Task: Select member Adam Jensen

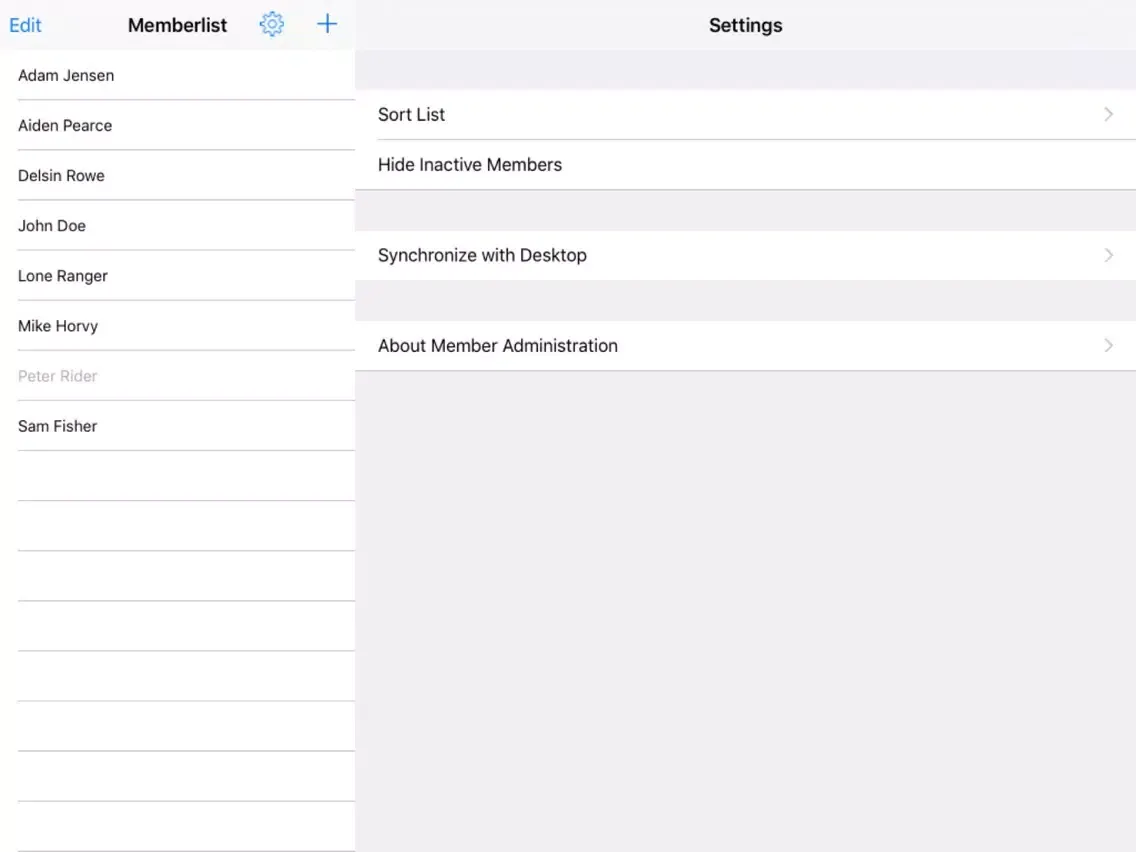Action: 178,75
